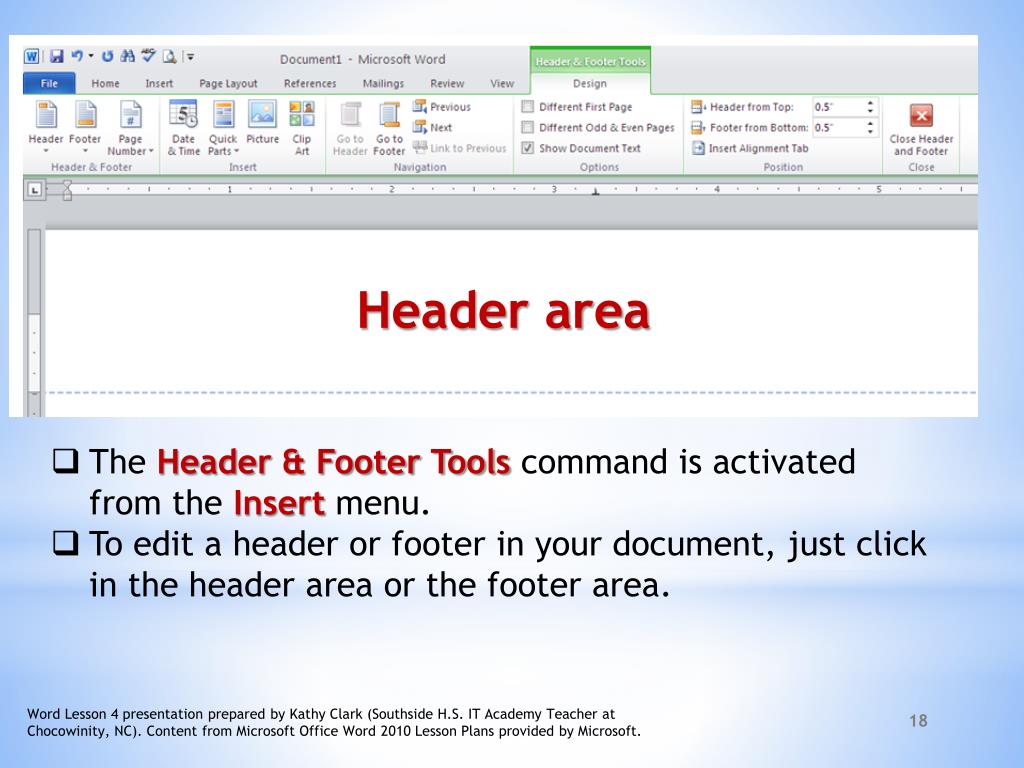Go to Next section

(432, 127)
